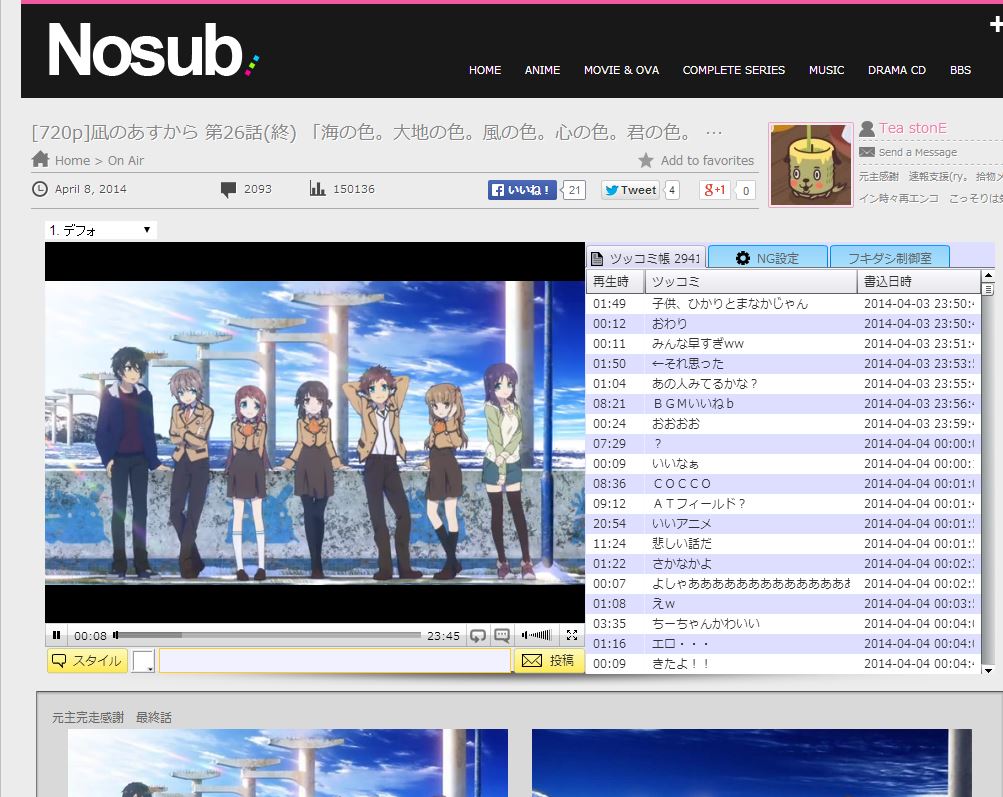Enter fullscreen mode in player
The image size is (1003, 797).
coord(572,635)
